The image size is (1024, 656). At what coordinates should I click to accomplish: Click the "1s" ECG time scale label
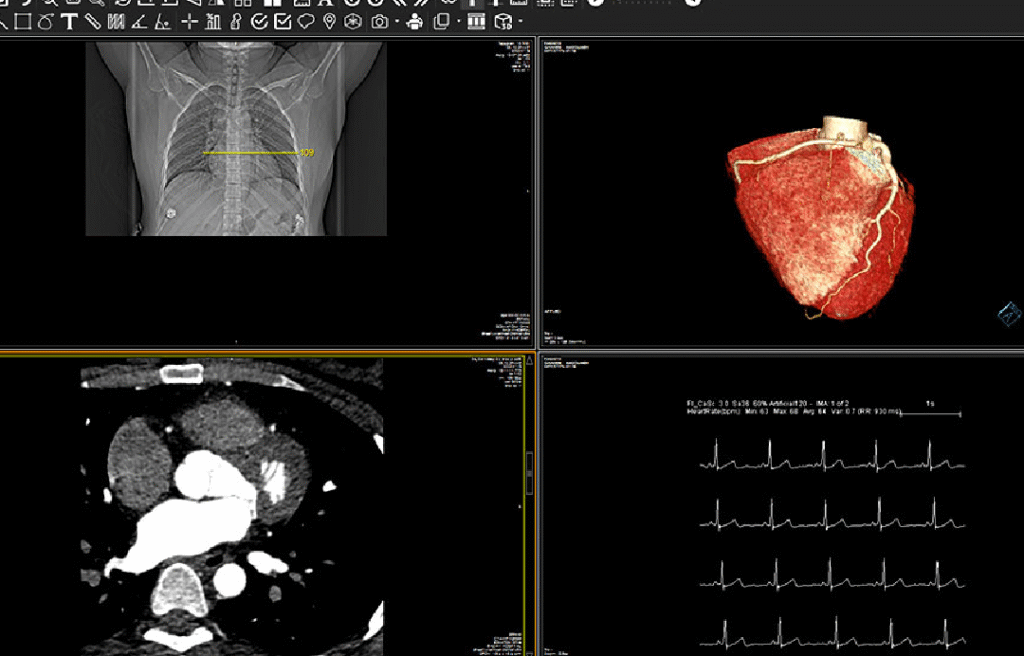(930, 404)
